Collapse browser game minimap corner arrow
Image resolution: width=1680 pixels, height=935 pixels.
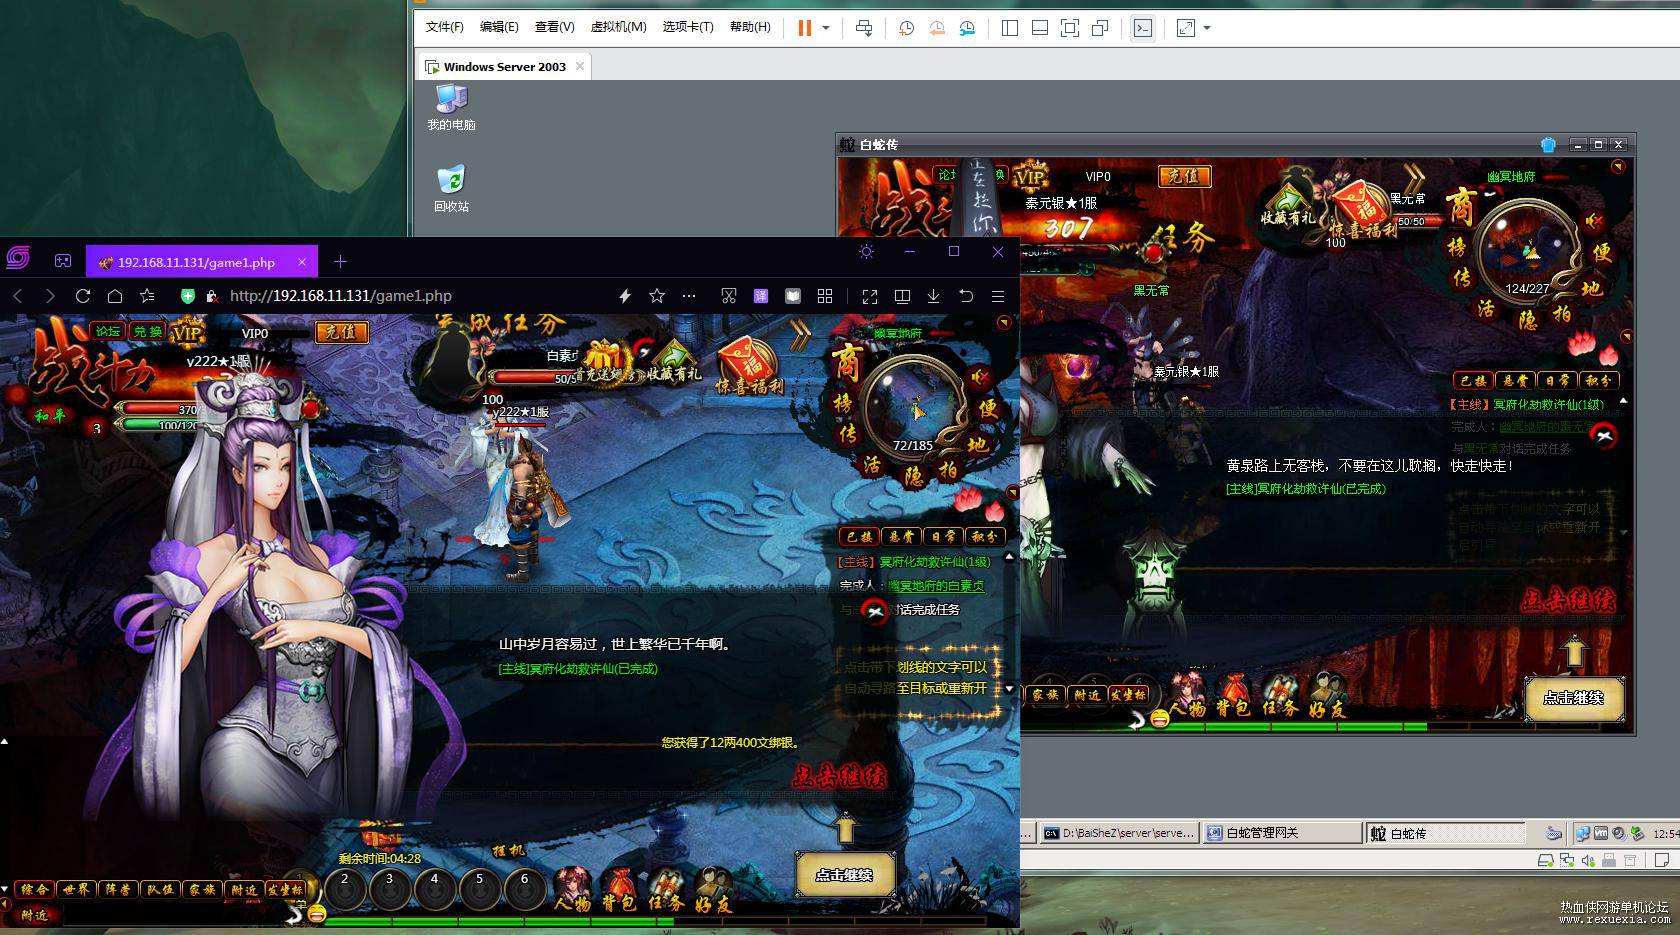click(1005, 322)
